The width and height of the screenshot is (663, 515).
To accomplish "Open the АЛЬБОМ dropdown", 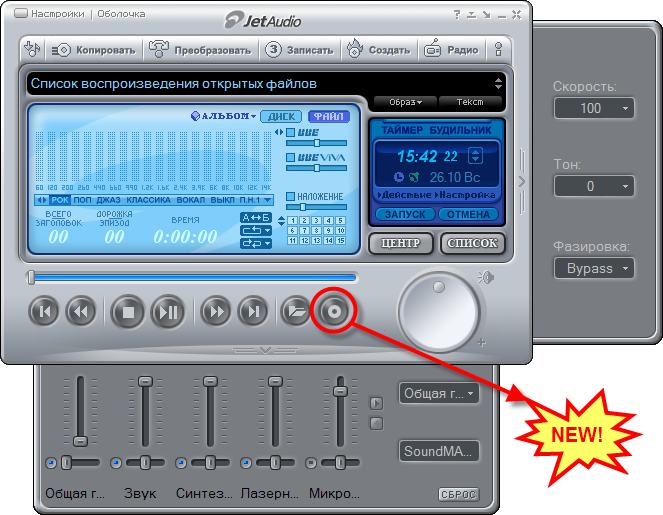I will (223, 116).
